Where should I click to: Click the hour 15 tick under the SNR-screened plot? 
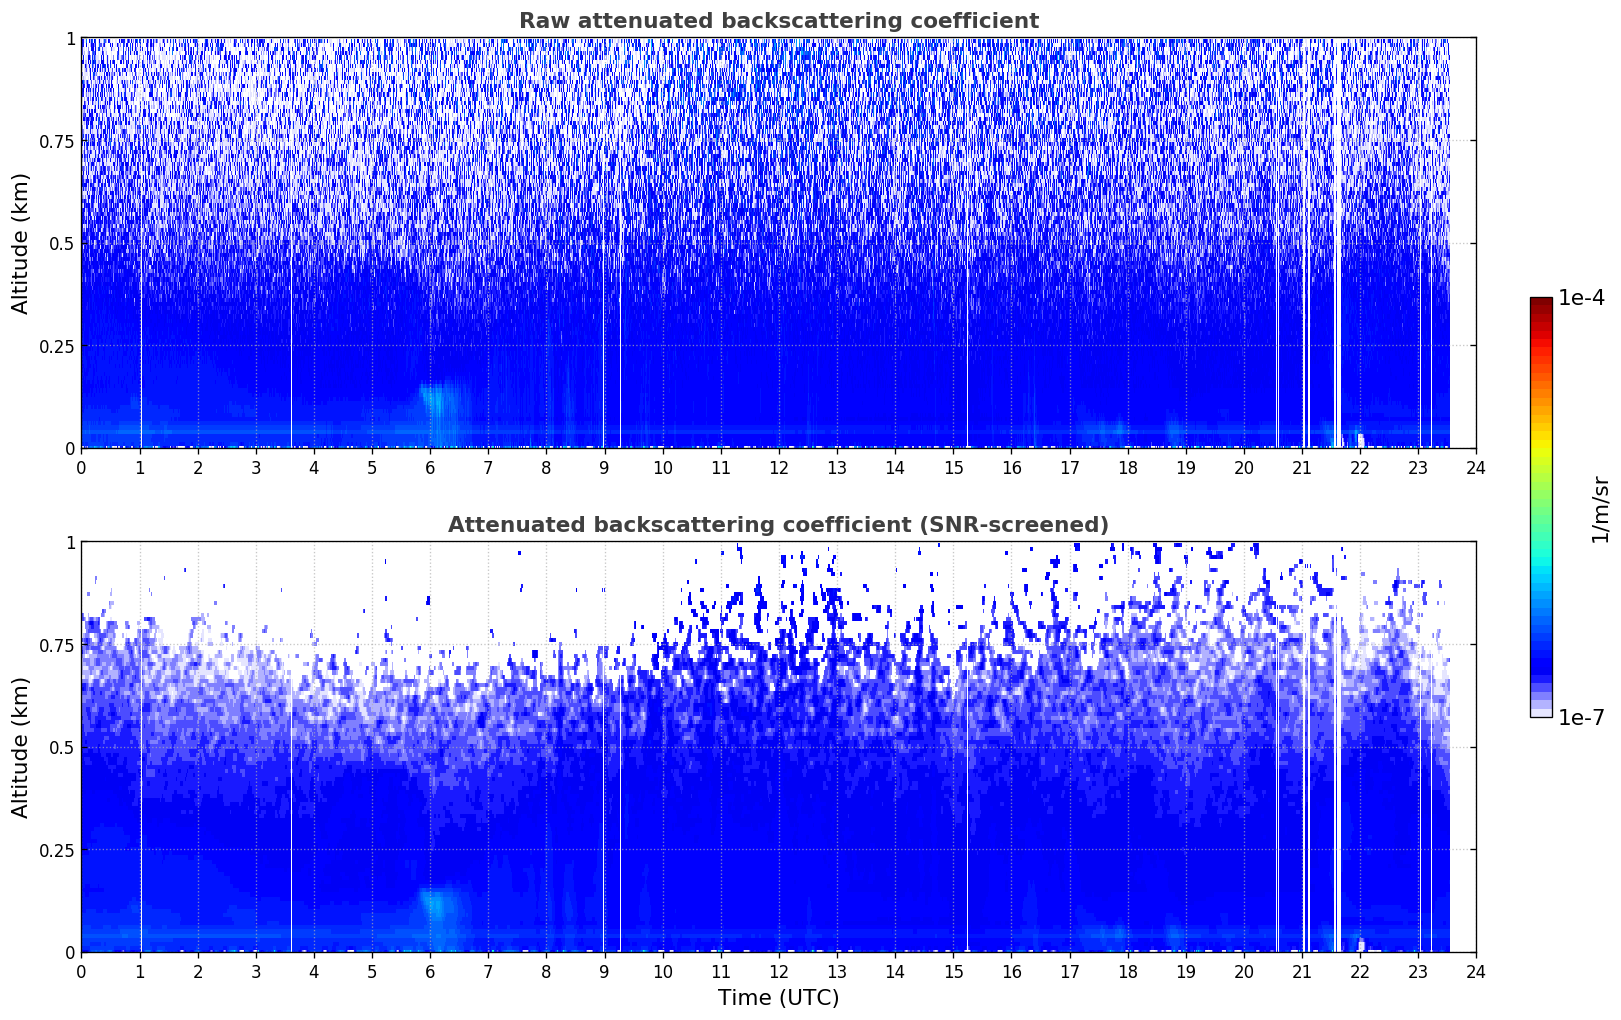953,971
